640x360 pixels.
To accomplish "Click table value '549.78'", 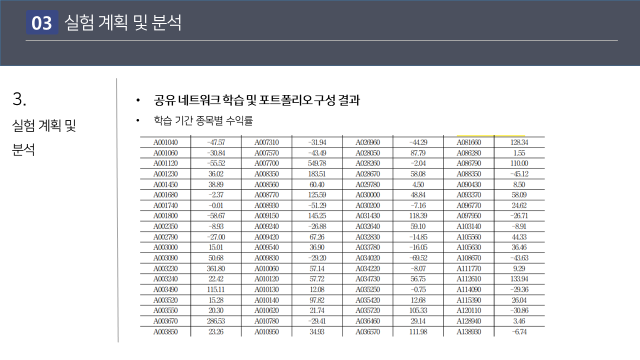I will click(317, 163).
